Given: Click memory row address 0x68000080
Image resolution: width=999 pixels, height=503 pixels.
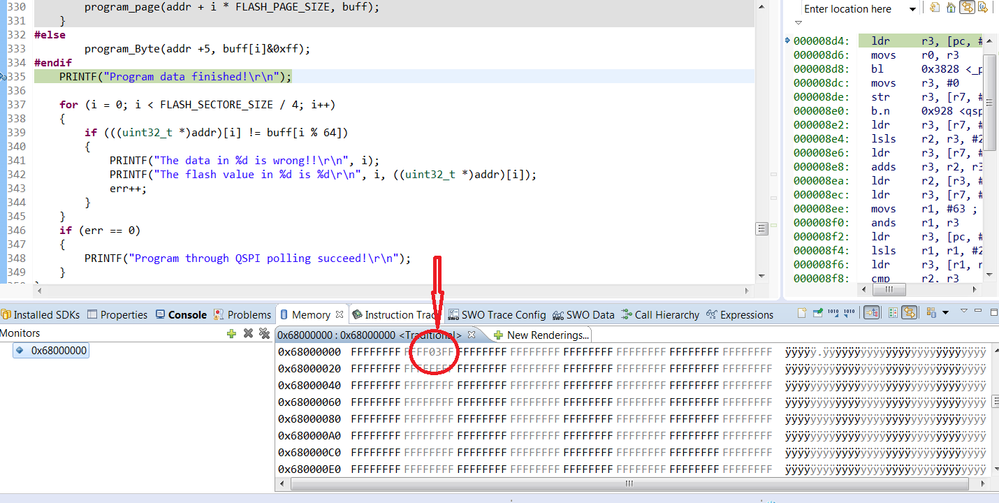Looking at the screenshot, I should click(310, 419).
